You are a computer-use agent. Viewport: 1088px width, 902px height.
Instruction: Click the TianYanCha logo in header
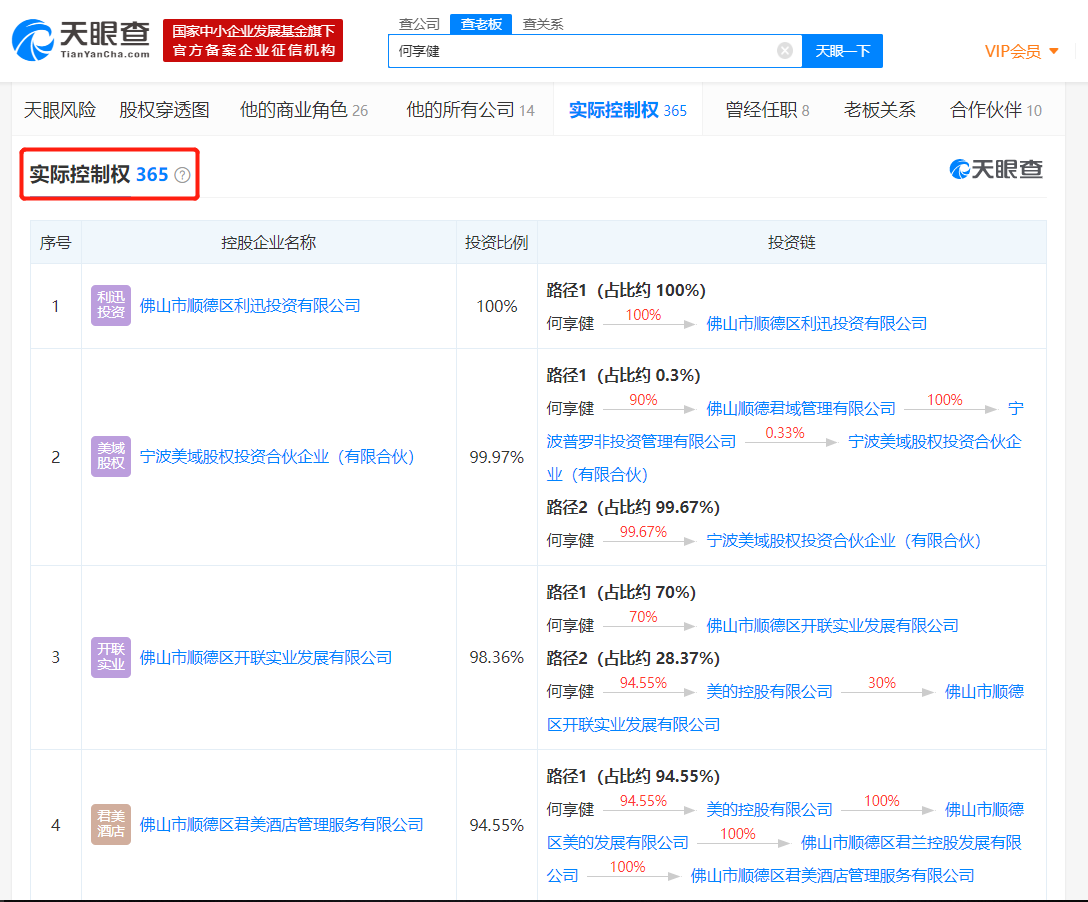pos(80,40)
